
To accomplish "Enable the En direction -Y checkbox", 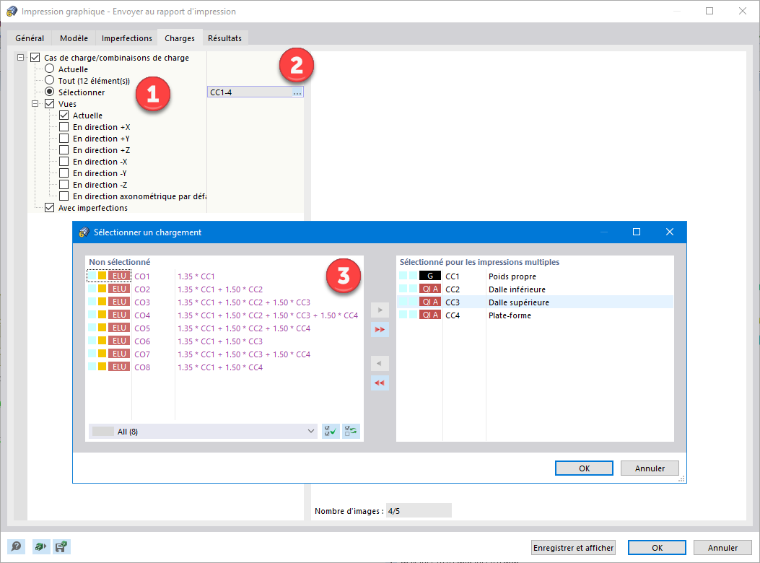I will coord(64,173).
